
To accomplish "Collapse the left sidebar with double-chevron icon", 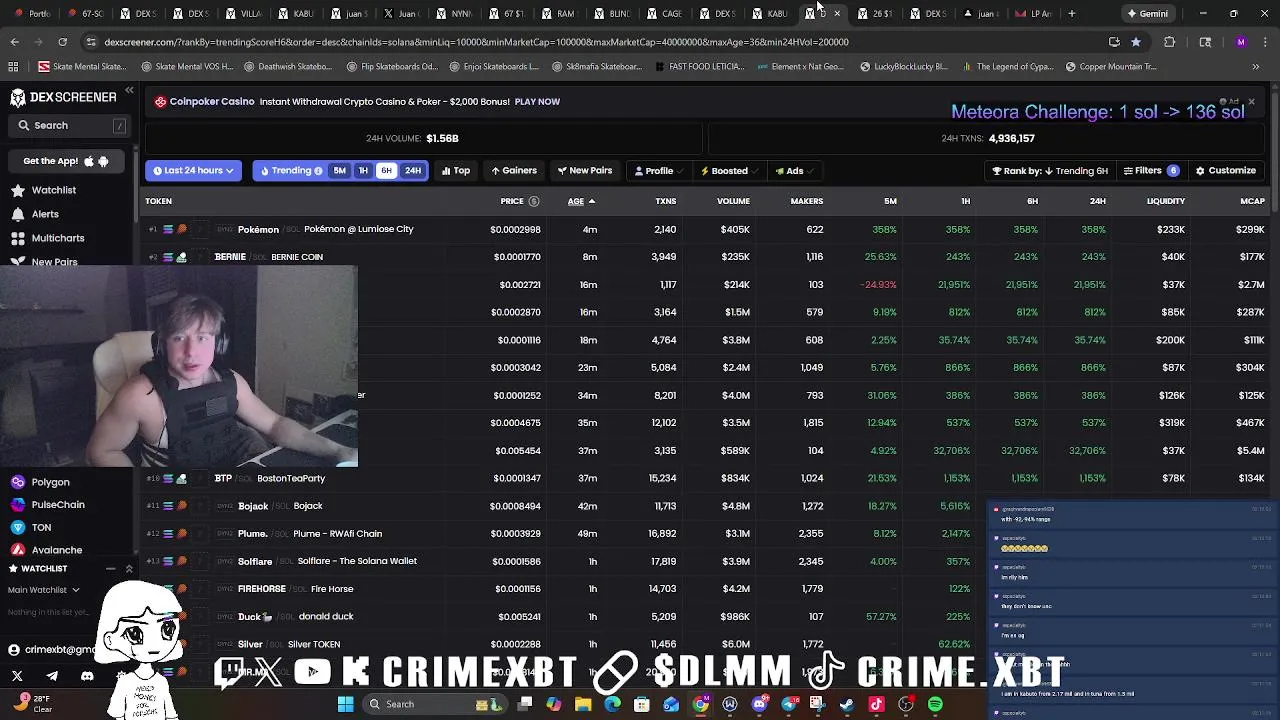I will pyautogui.click(x=129, y=91).
